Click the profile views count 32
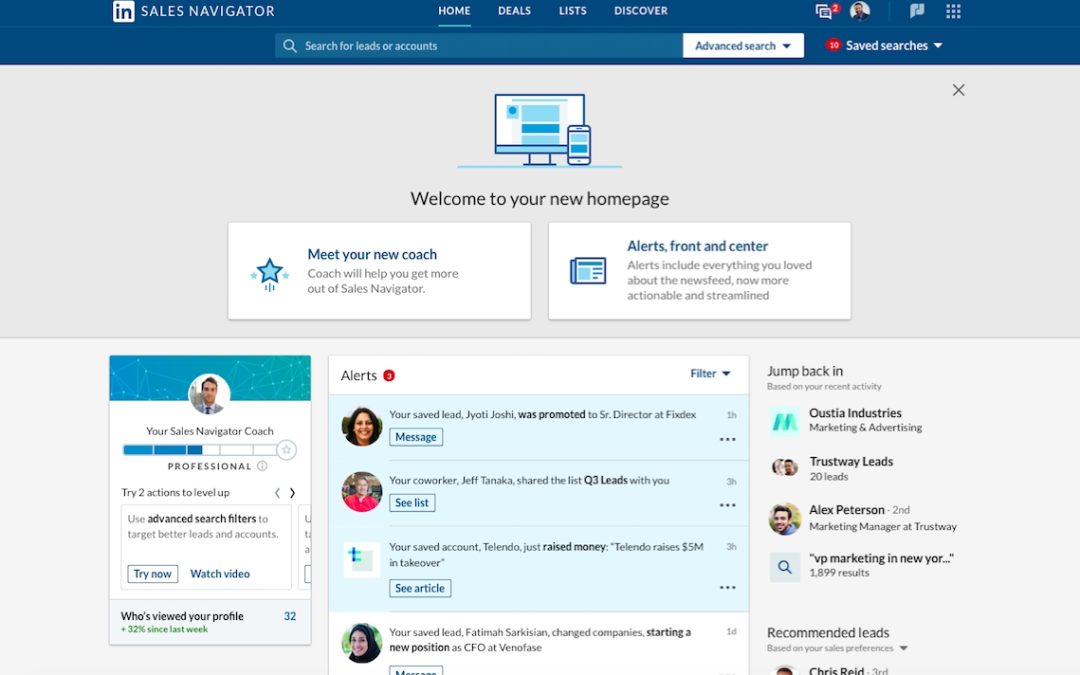This screenshot has width=1080, height=675. pos(290,616)
